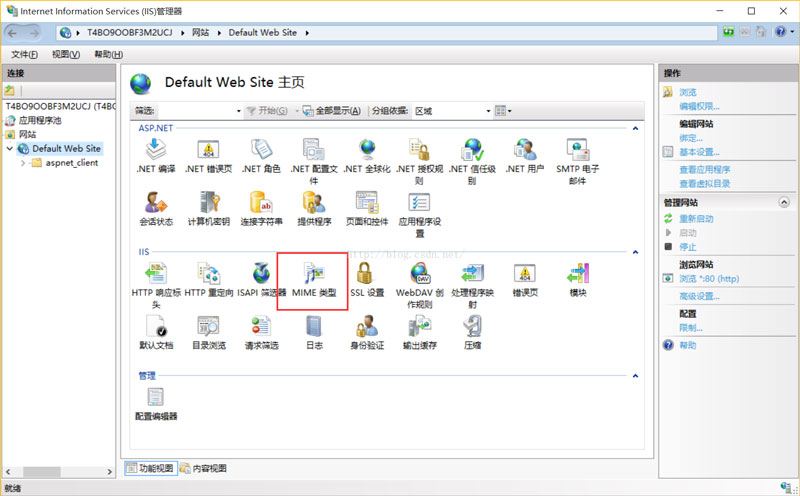This screenshot has width=800, height=496.
Task: Collapse the ASP.NET group section
Action: coord(635,129)
